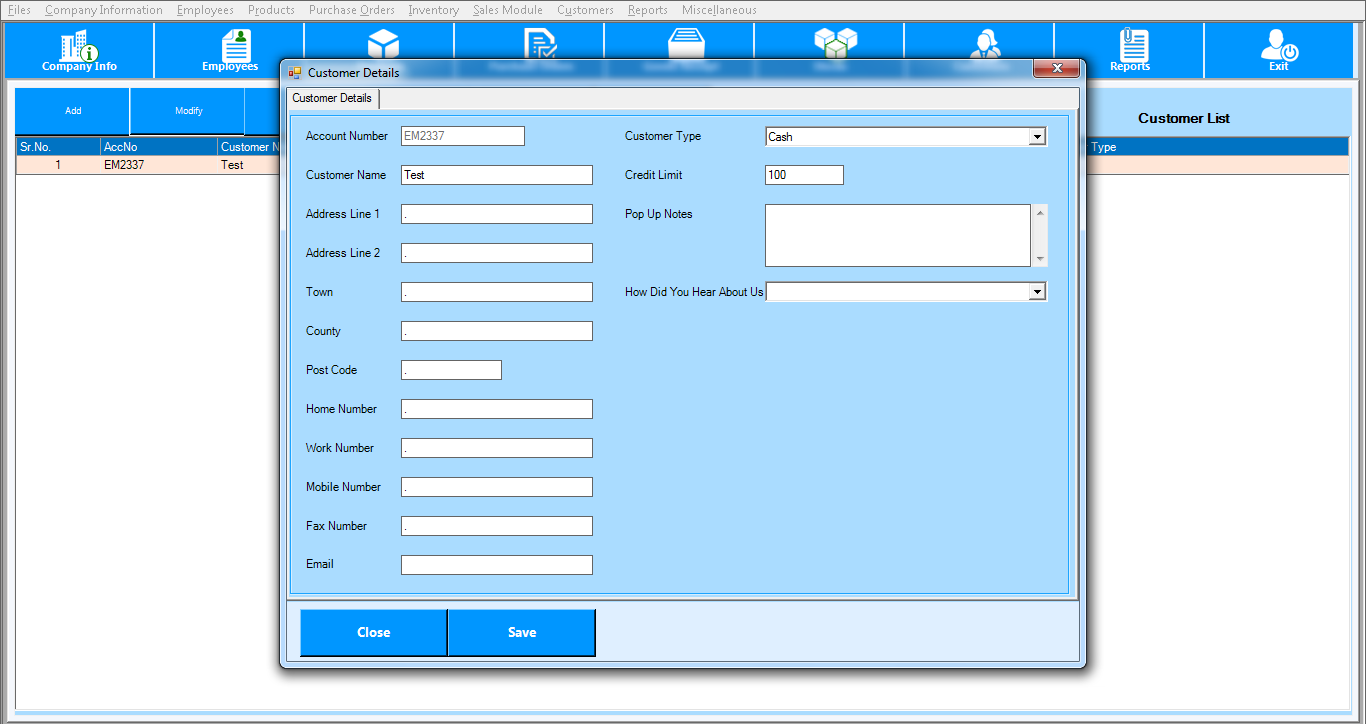This screenshot has width=1366, height=724.
Task: Click into the Email input field
Action: coord(496,565)
